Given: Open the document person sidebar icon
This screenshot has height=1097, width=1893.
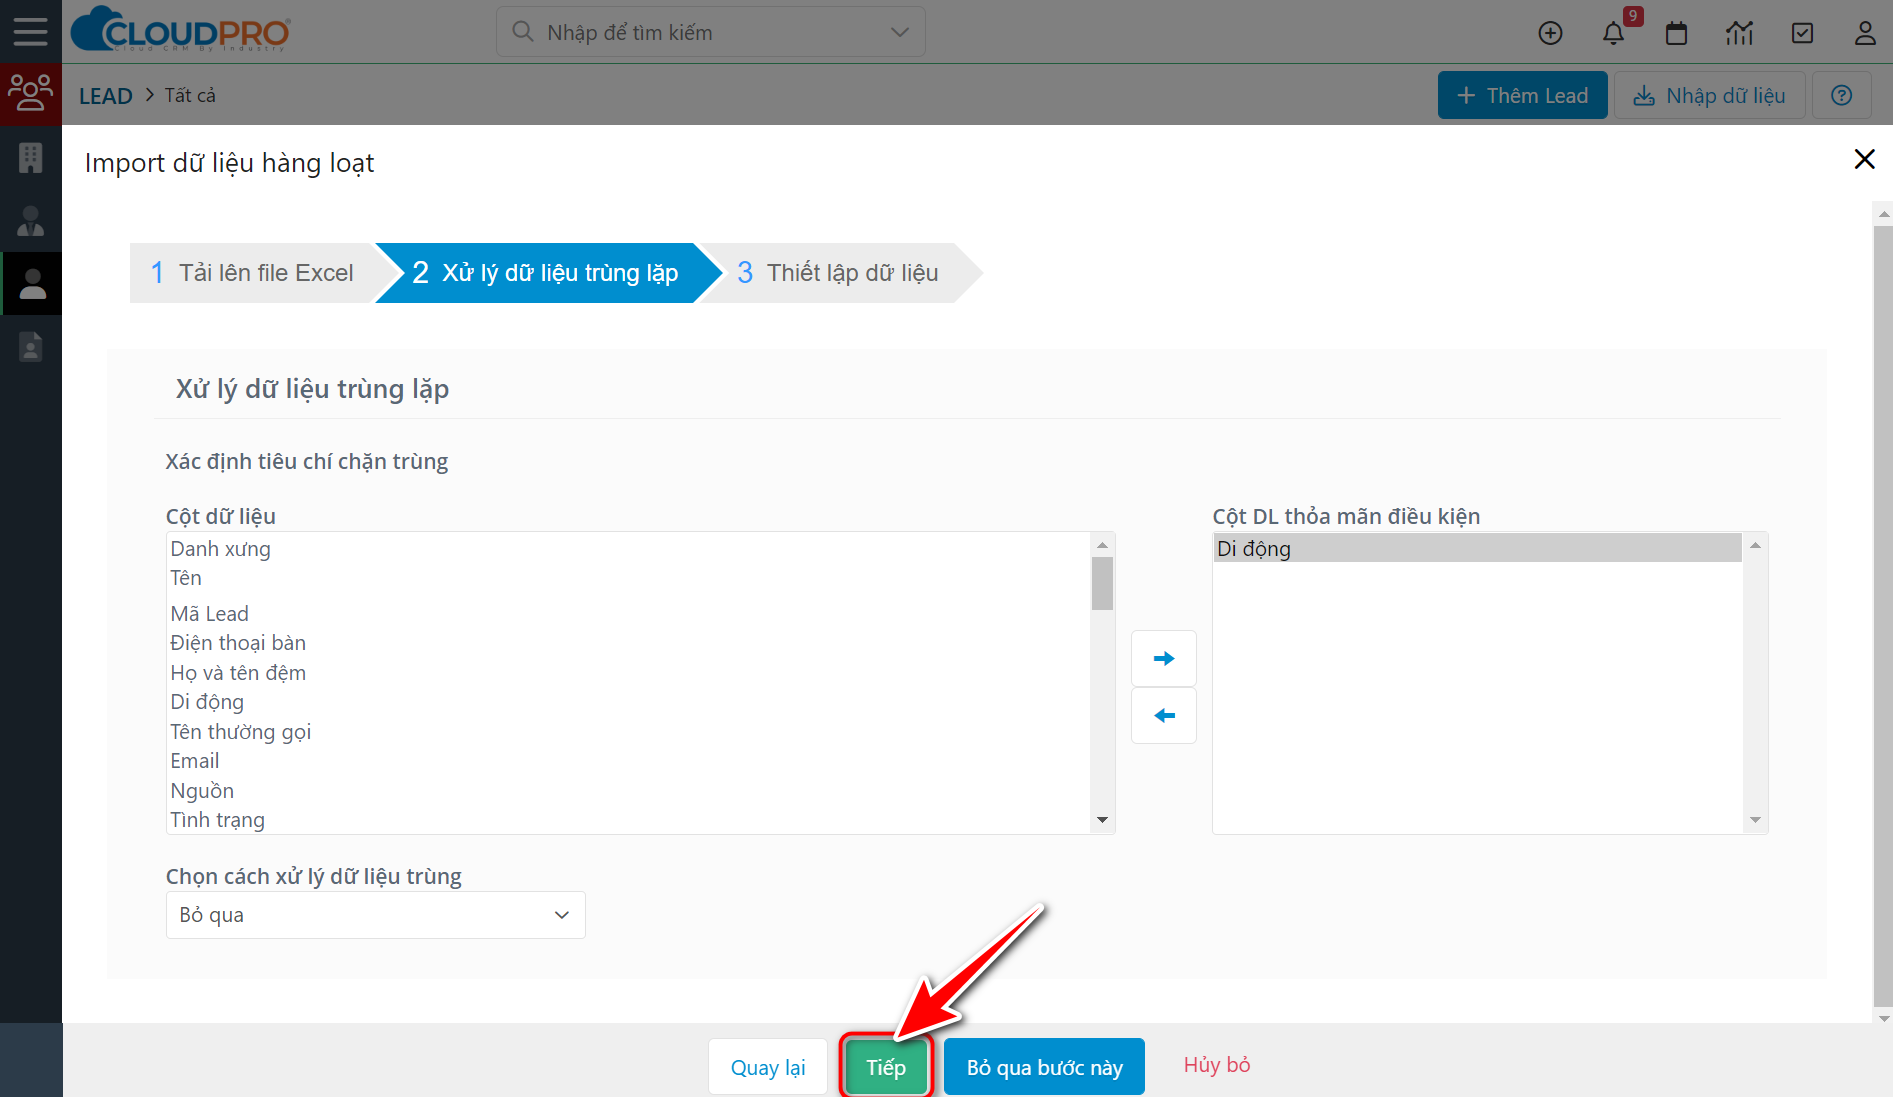Looking at the screenshot, I should [x=31, y=346].
